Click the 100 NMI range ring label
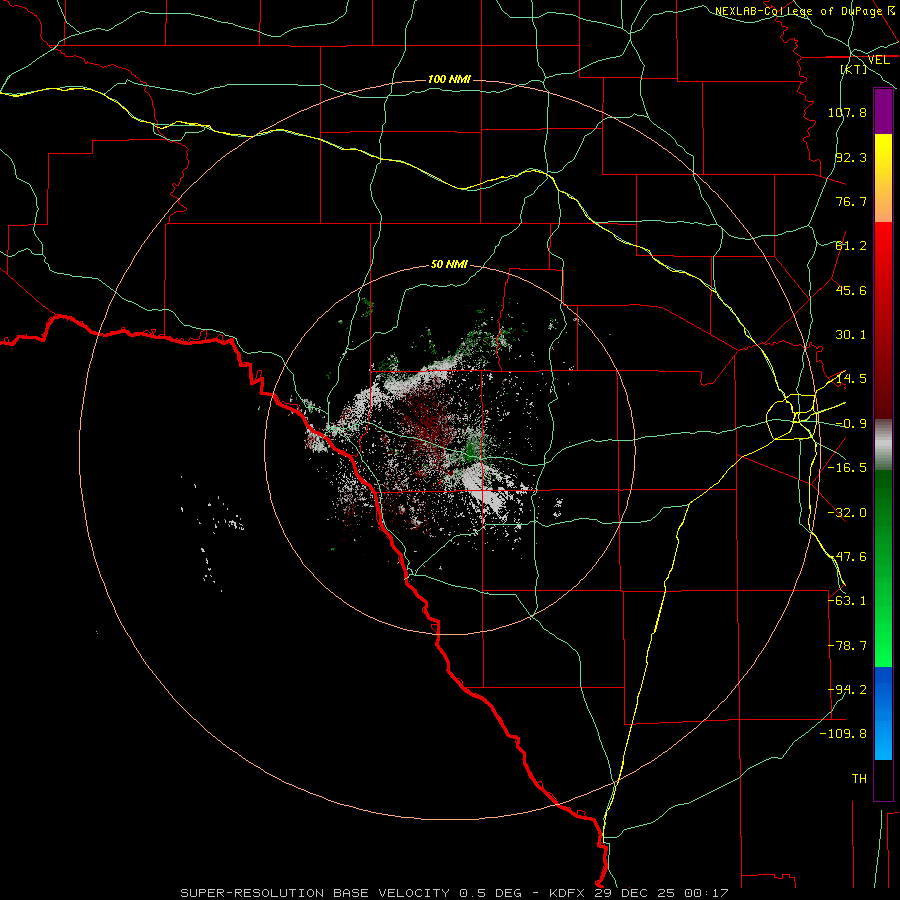Image resolution: width=900 pixels, height=900 pixels. coord(449,79)
